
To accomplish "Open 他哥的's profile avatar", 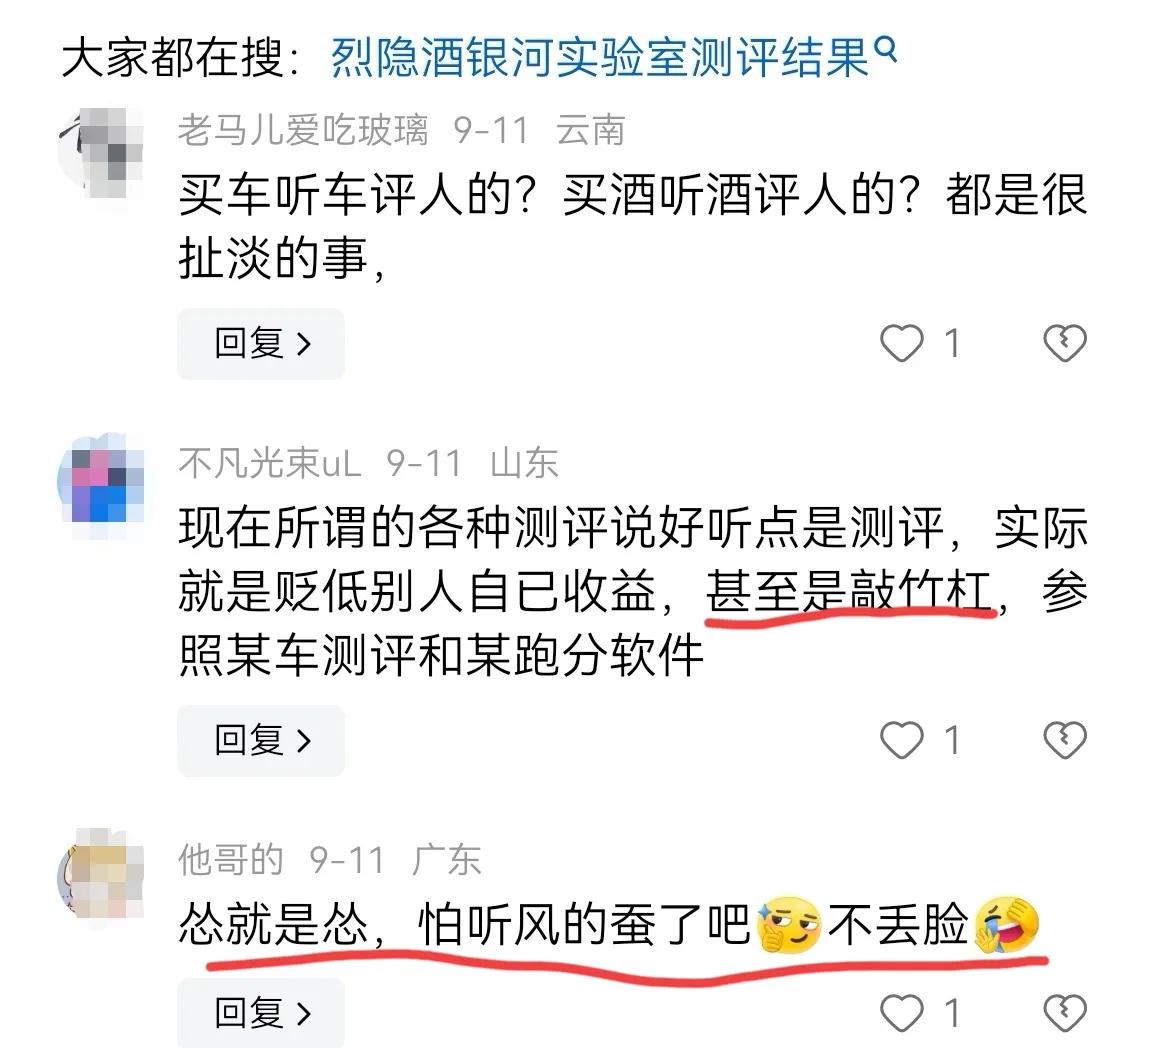I will point(101,875).
